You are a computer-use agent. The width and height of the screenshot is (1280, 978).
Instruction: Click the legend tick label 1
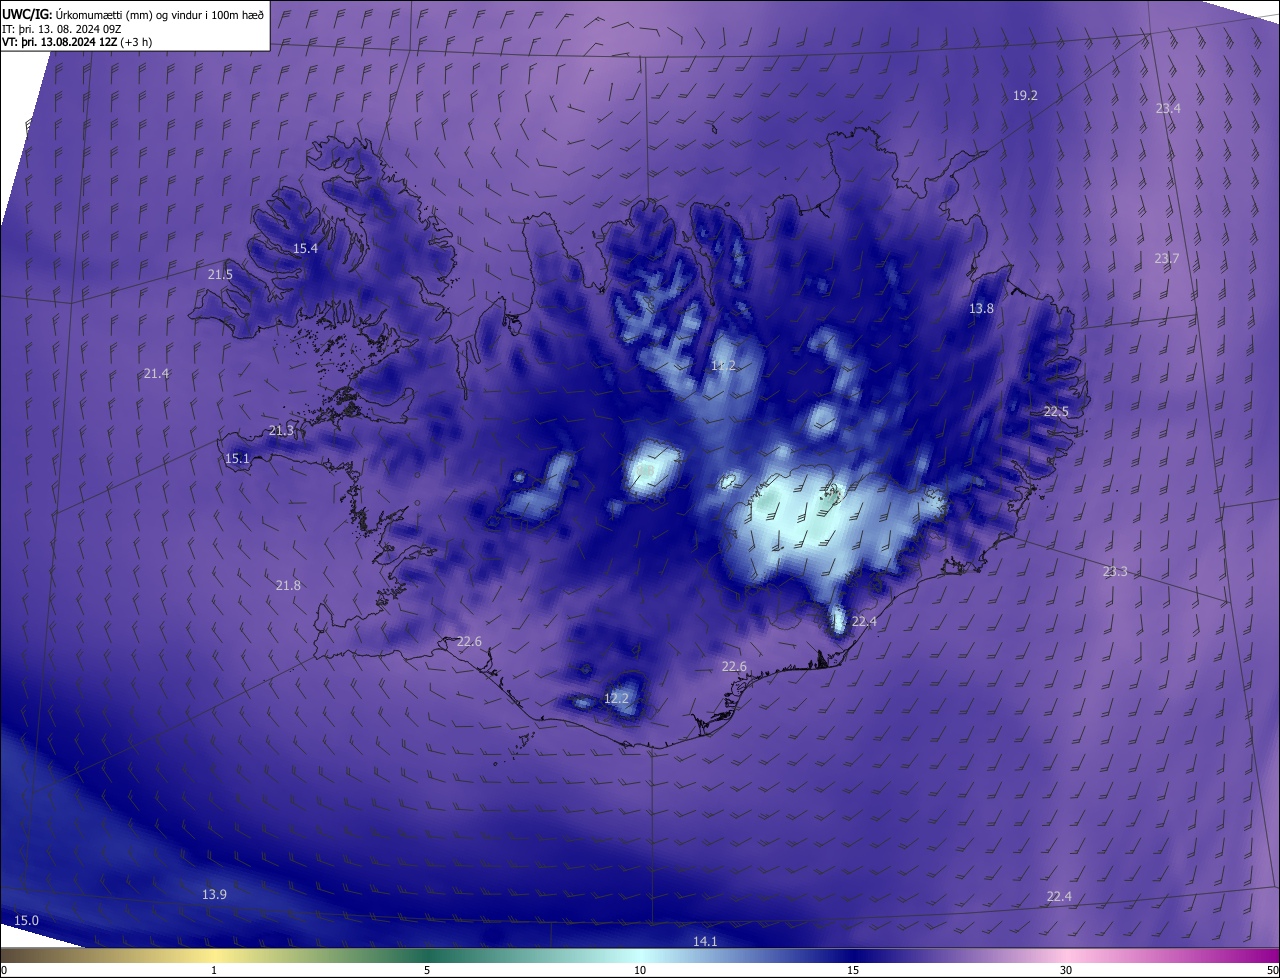[214, 970]
